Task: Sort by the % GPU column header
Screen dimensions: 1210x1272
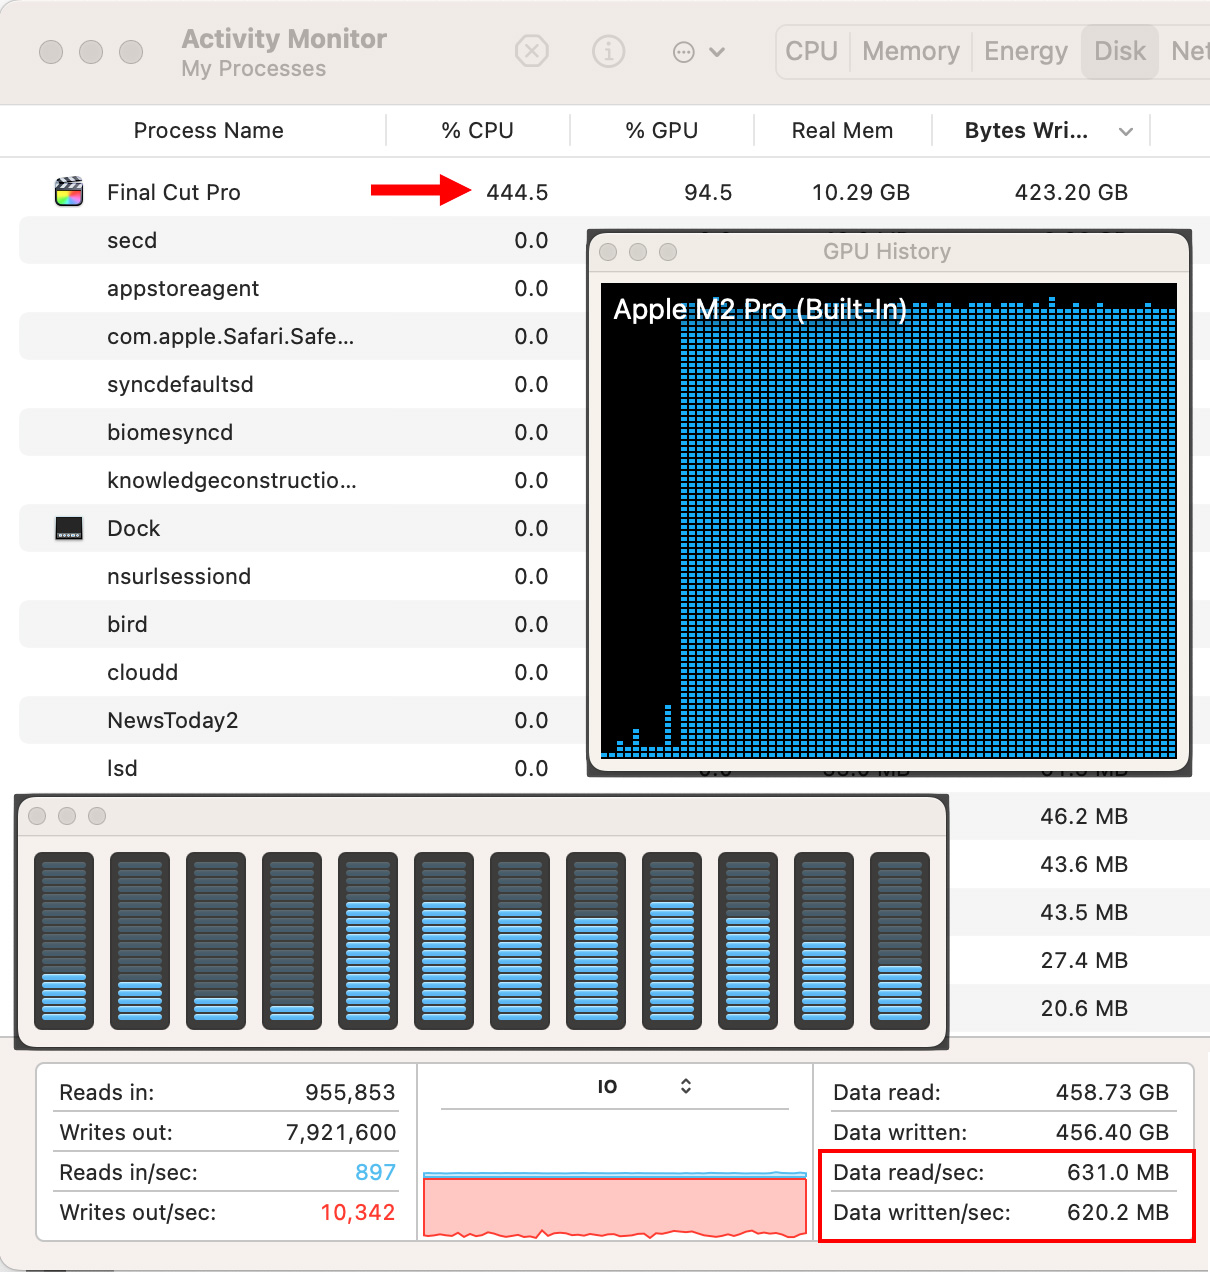Action: point(662,131)
